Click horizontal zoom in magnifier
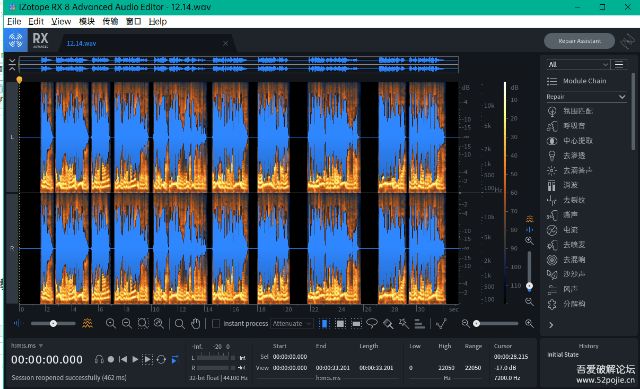Image resolution: width=640 pixels, height=389 pixels. click(529, 323)
